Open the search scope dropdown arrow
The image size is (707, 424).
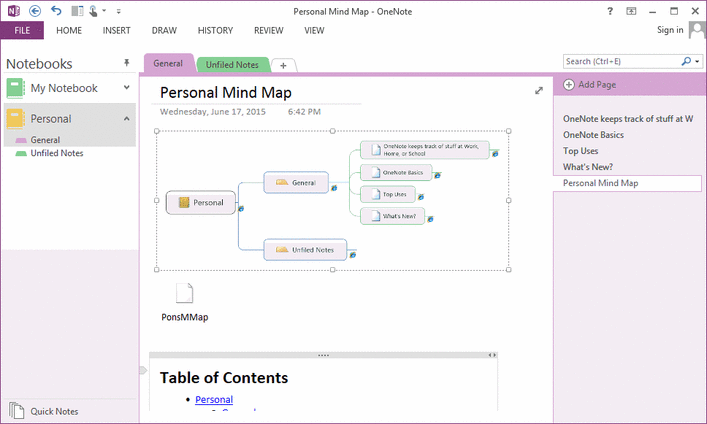click(697, 62)
